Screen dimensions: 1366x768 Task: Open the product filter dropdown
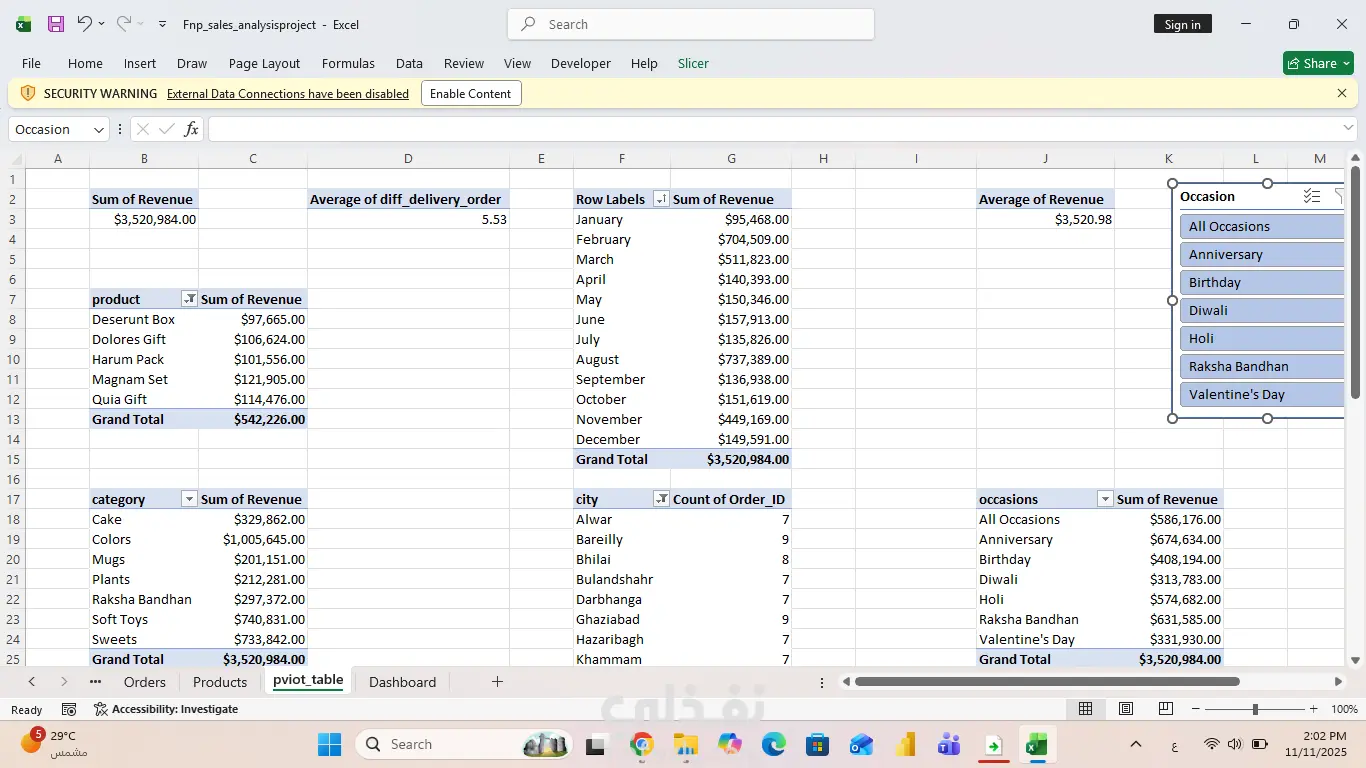pos(189,299)
